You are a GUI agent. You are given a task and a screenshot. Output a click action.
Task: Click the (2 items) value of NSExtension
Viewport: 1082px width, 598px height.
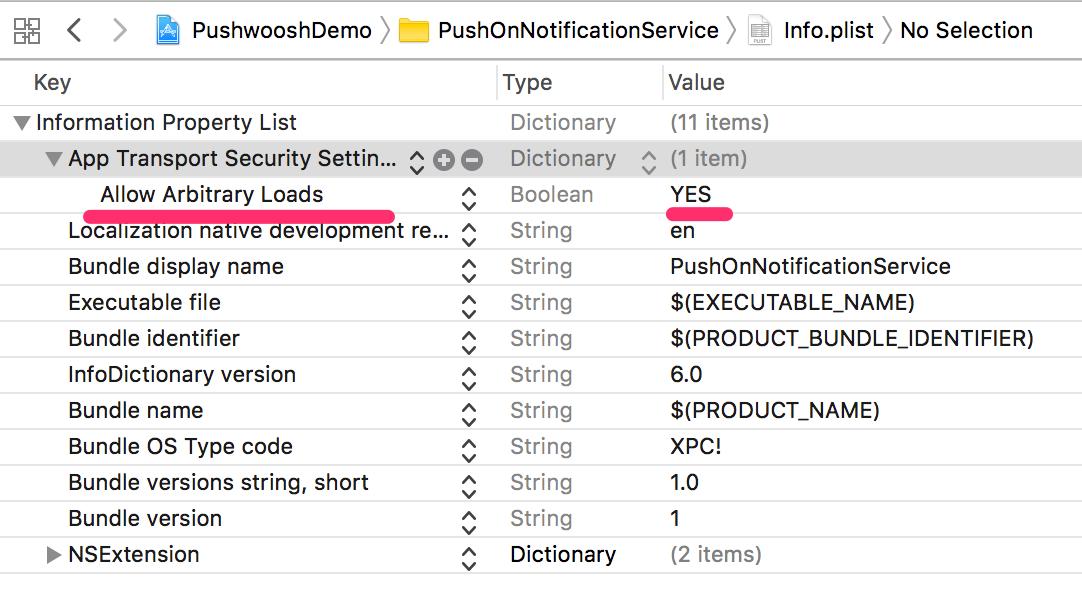716,555
